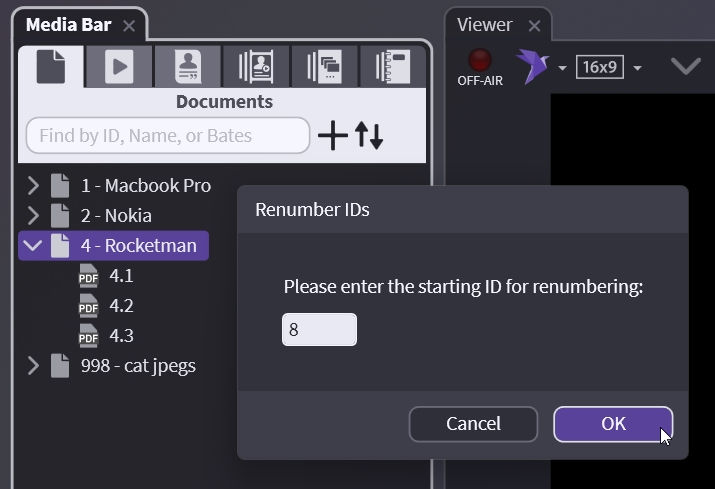Select the Viewer tab
Image resolution: width=715 pixels, height=489 pixels.
484,25
